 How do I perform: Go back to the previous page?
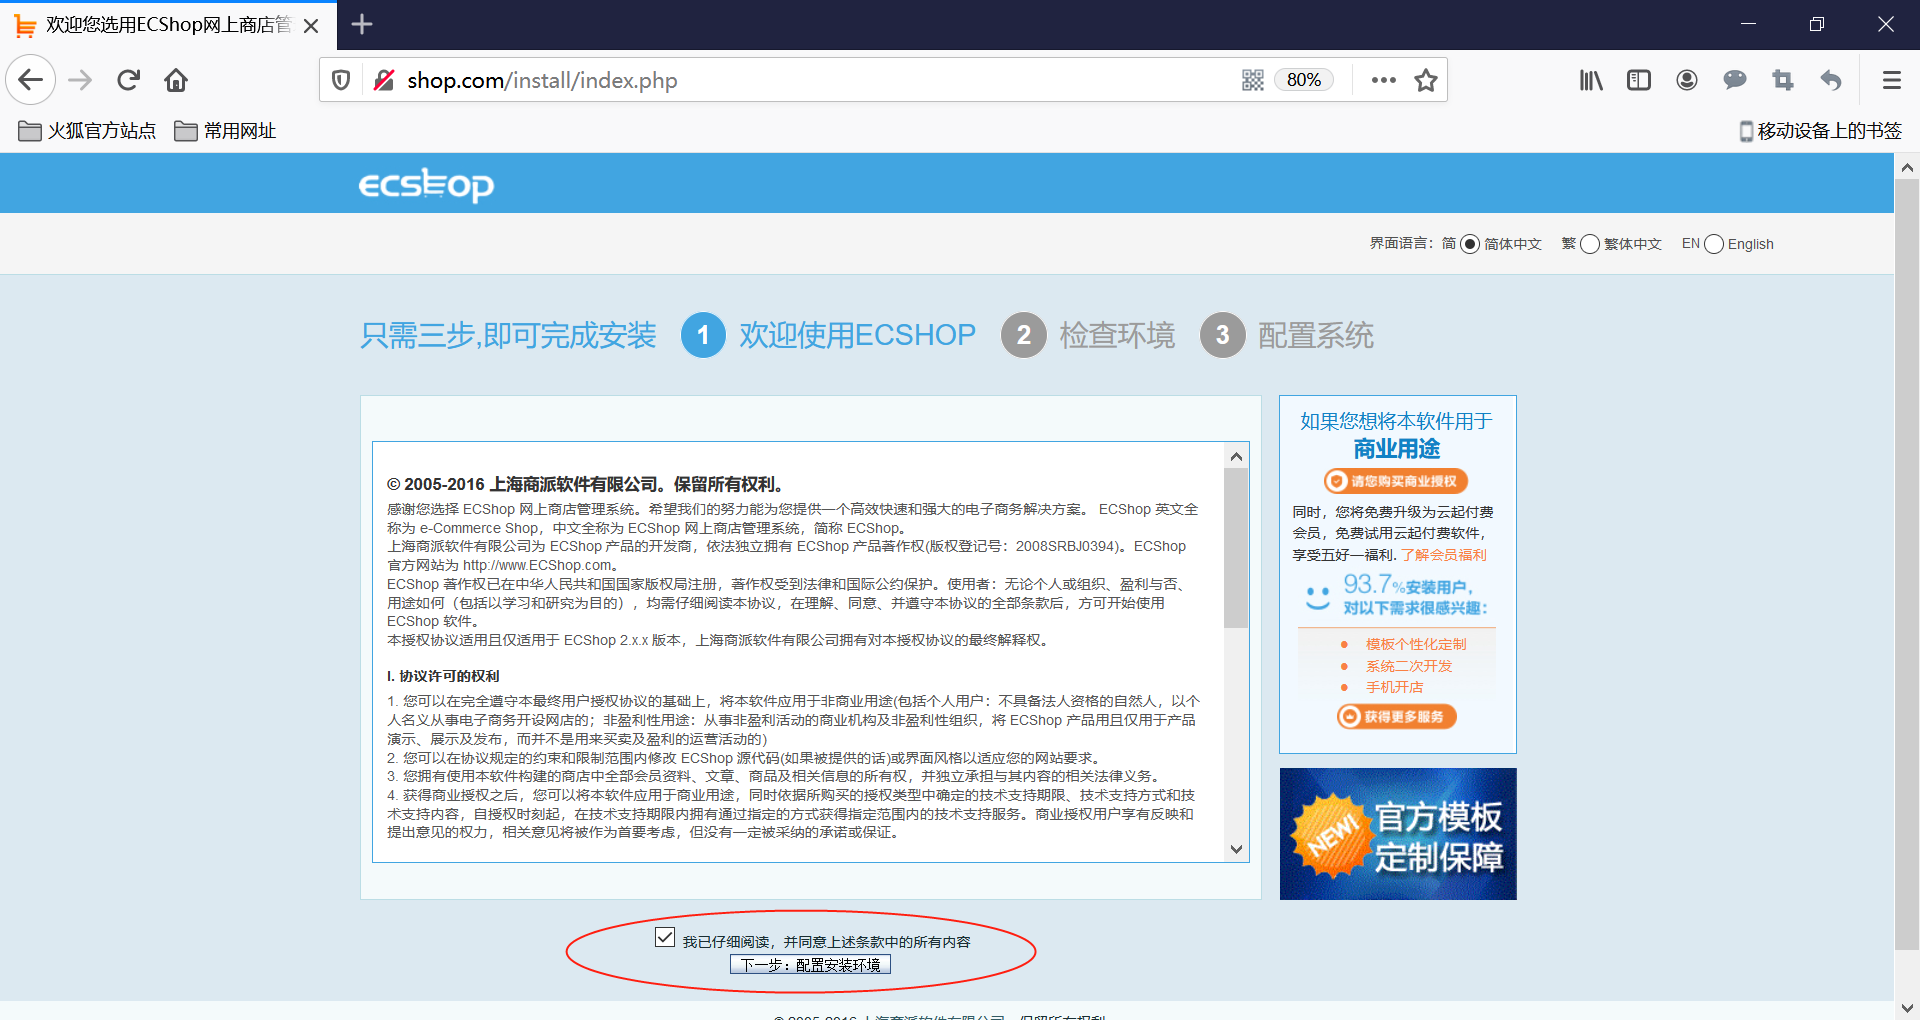31,80
